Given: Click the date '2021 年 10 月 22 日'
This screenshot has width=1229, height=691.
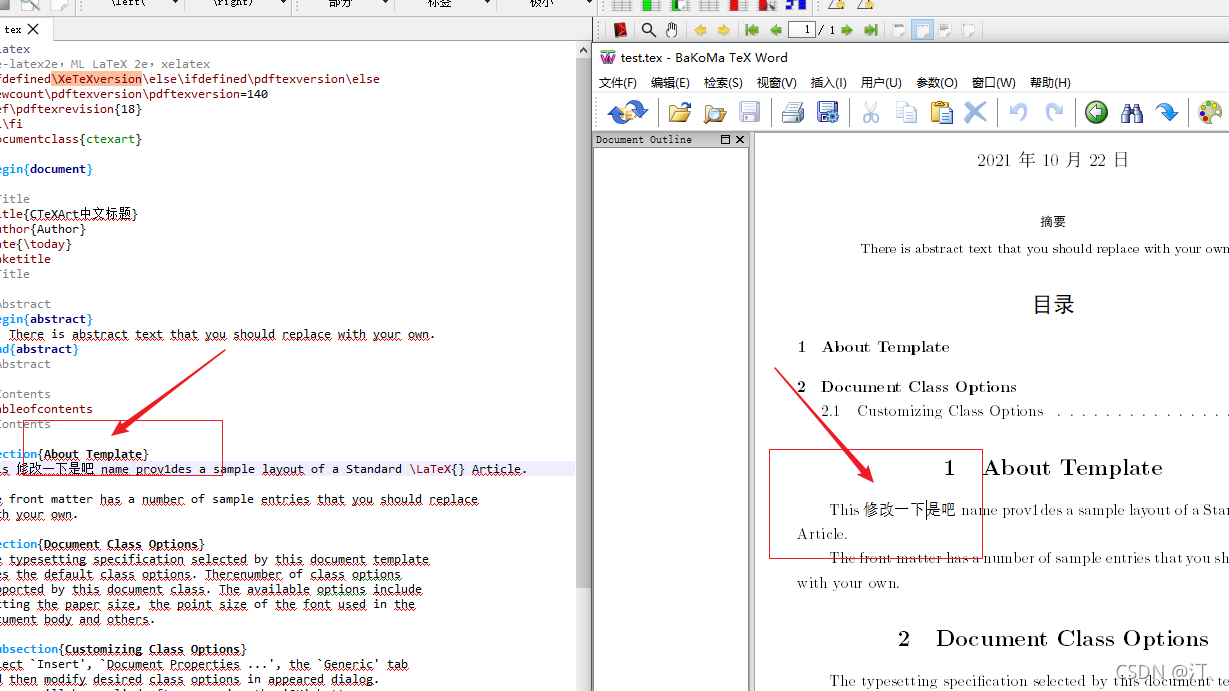Looking at the screenshot, I should [x=1053, y=160].
